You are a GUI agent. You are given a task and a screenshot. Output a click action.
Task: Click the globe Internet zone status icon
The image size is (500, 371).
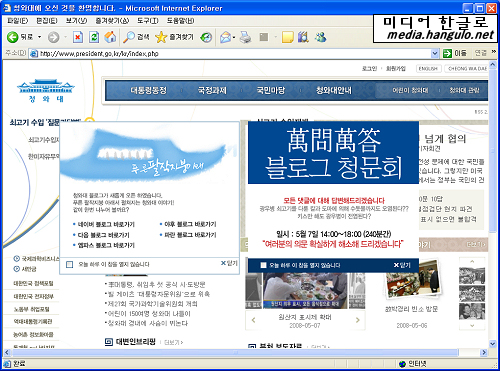(402, 363)
